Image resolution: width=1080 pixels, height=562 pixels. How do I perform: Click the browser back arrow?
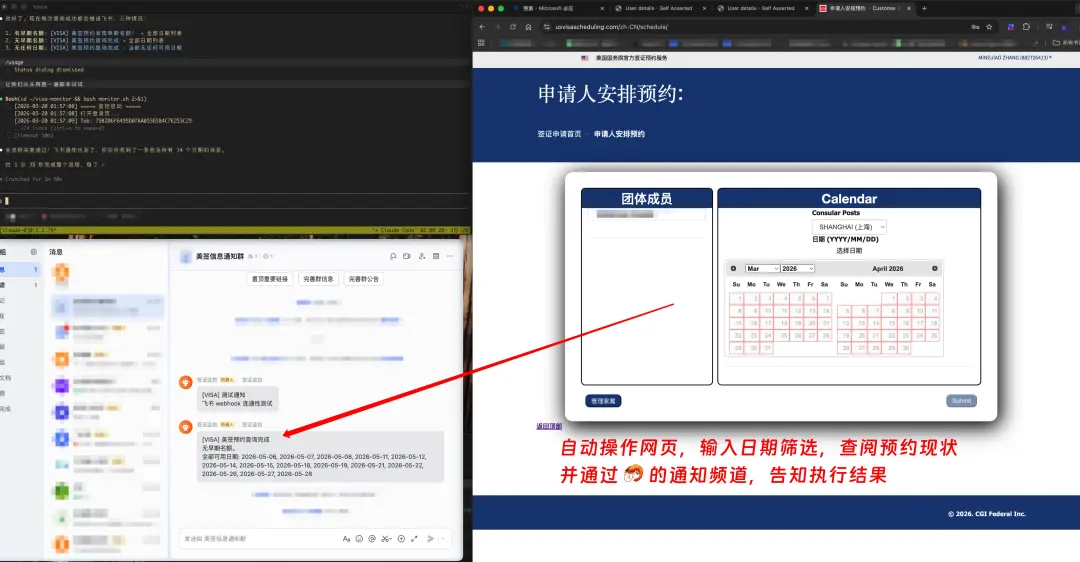[x=482, y=27]
